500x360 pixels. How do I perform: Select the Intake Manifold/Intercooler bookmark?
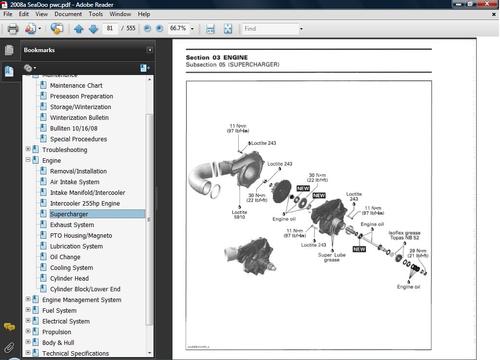click(87, 193)
